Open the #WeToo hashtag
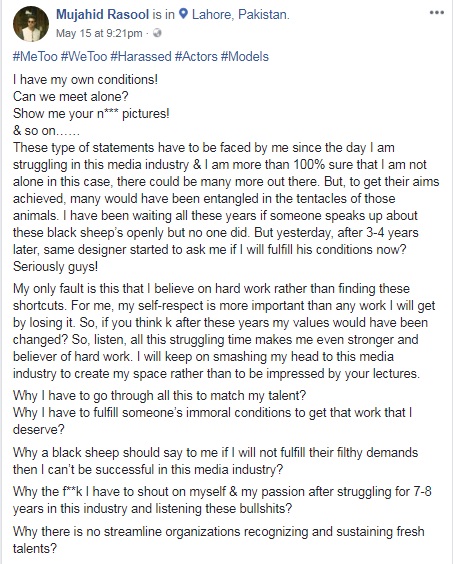 pyautogui.click(x=84, y=57)
